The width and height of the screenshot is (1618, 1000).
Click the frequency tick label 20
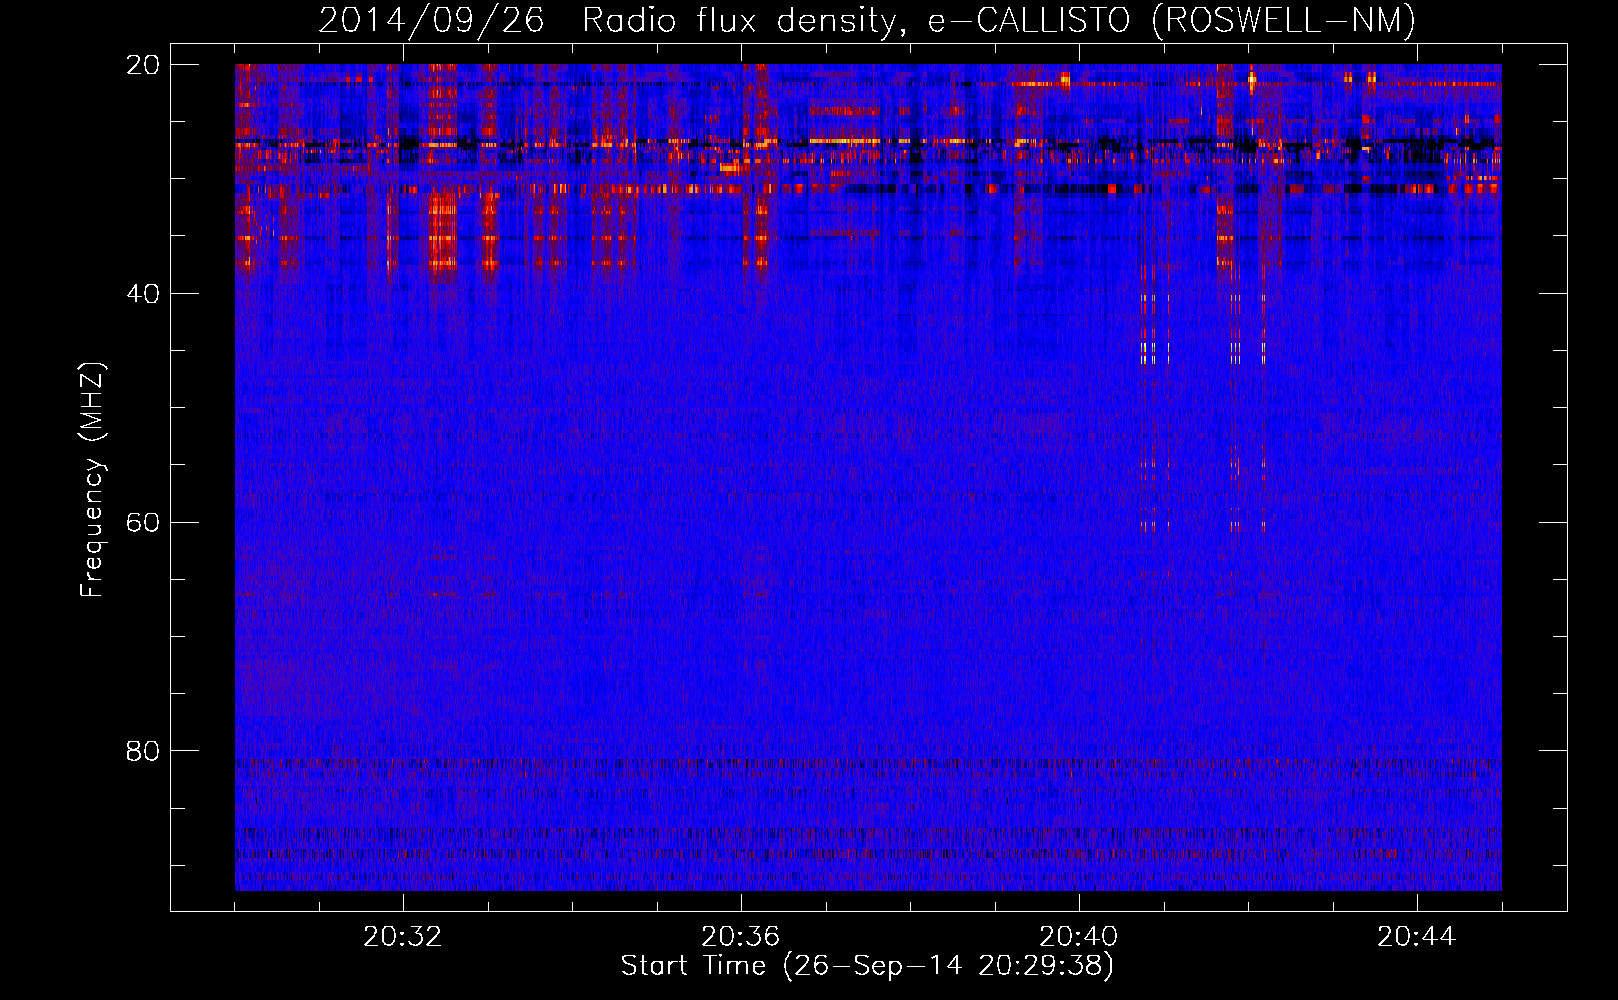pos(143,65)
